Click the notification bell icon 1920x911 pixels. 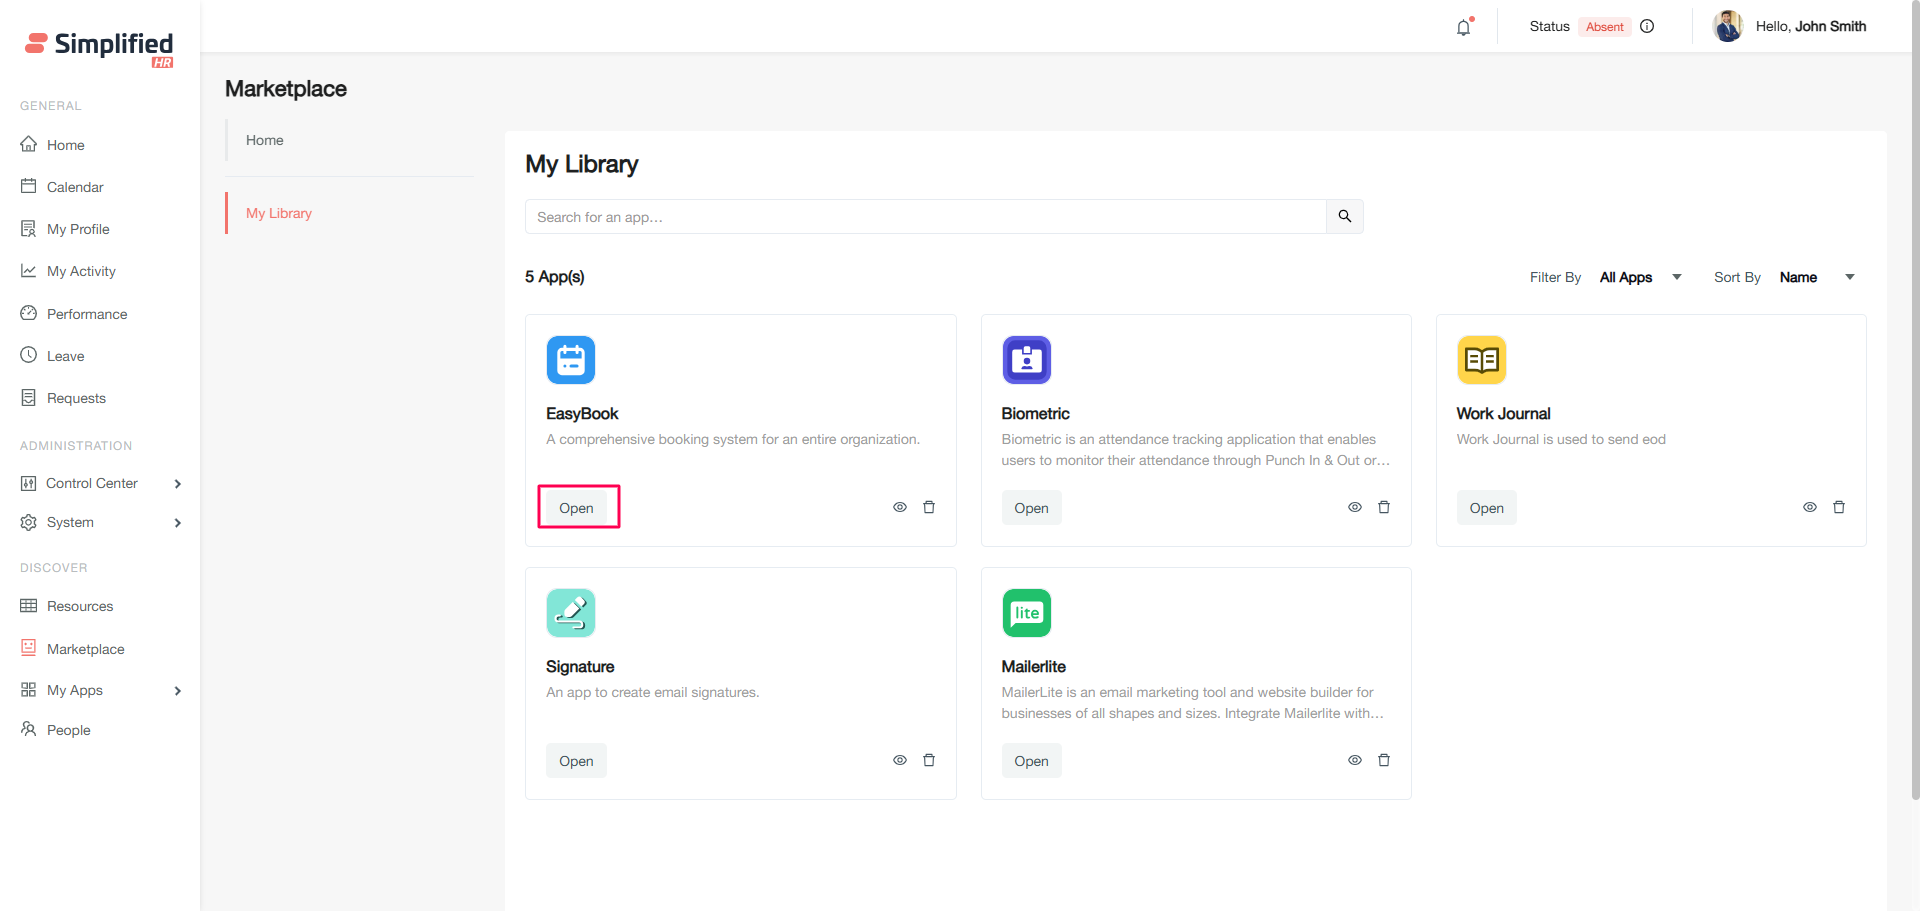[1463, 27]
